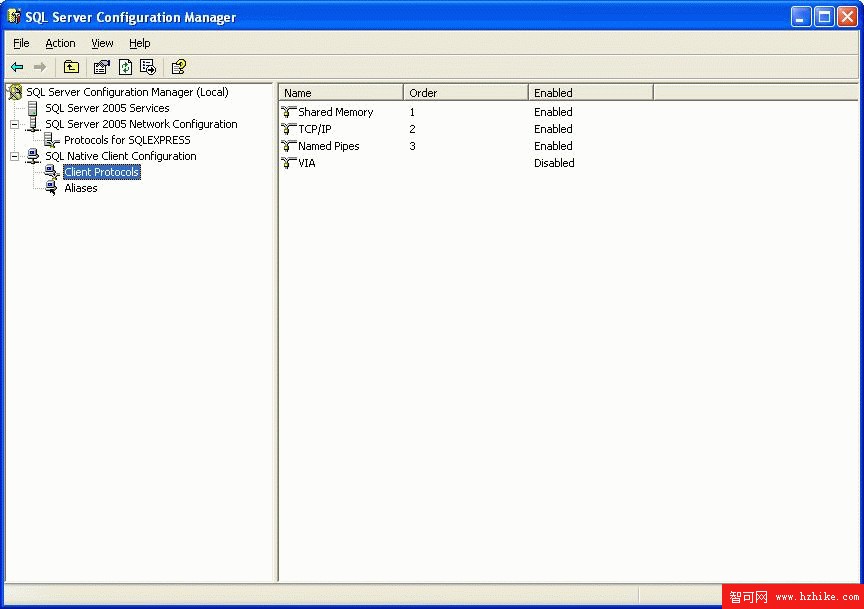This screenshot has height=609, width=864.
Task: Sort by the Order column header
Action: tap(466, 93)
